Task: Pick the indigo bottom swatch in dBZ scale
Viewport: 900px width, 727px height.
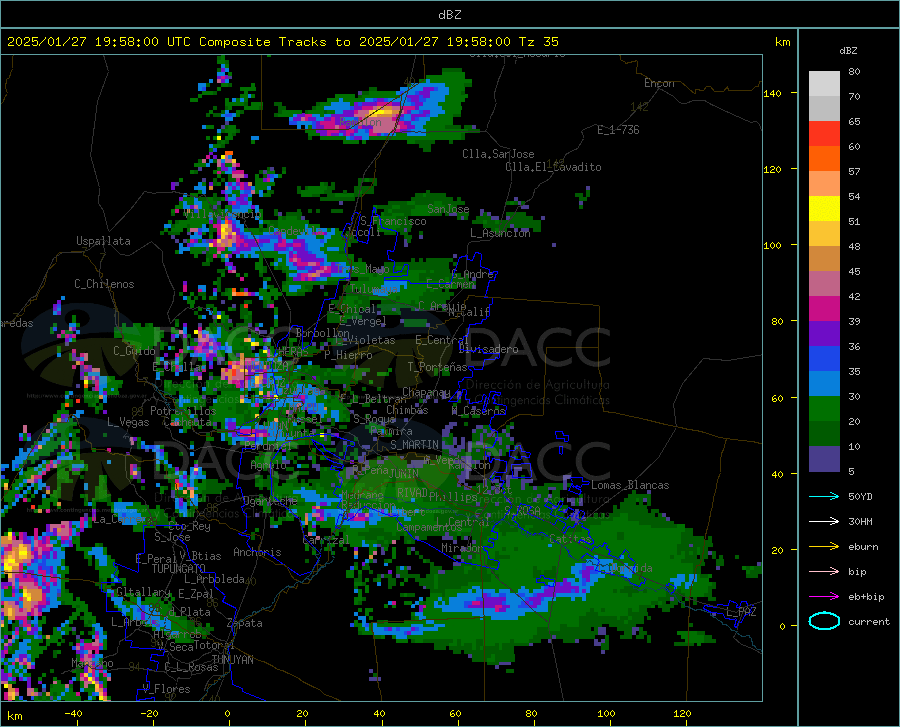Action: (824, 459)
